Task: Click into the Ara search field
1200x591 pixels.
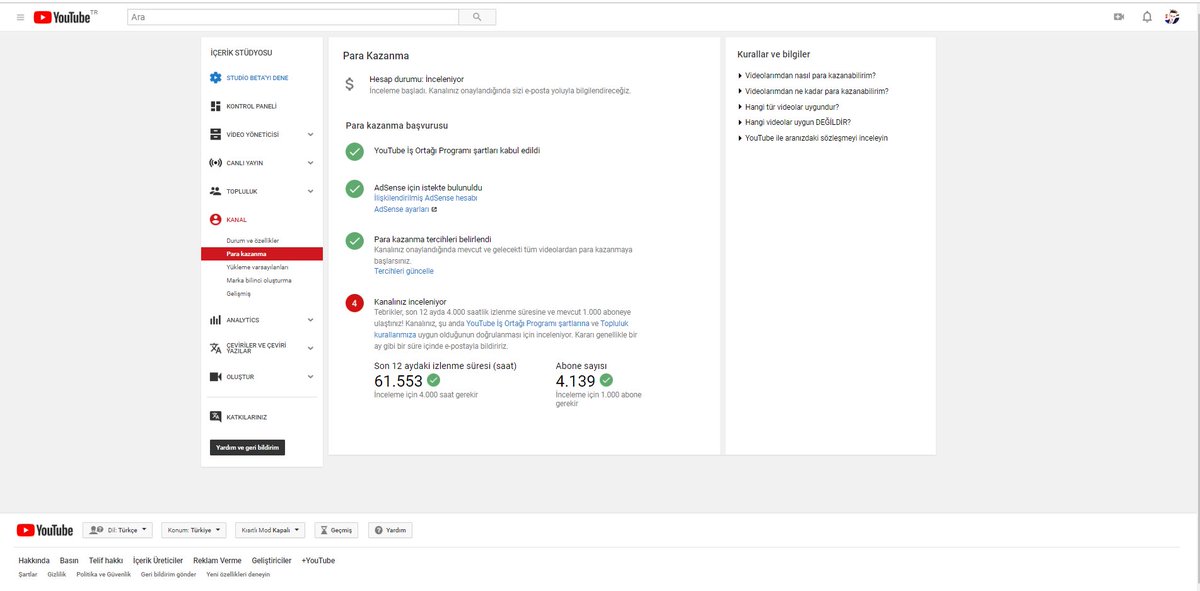Action: click(293, 17)
